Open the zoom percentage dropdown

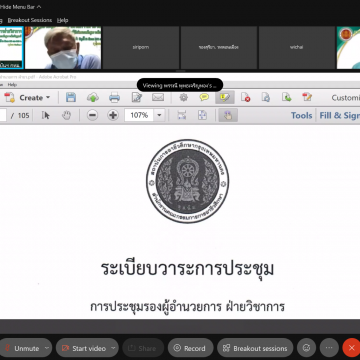[159, 115]
